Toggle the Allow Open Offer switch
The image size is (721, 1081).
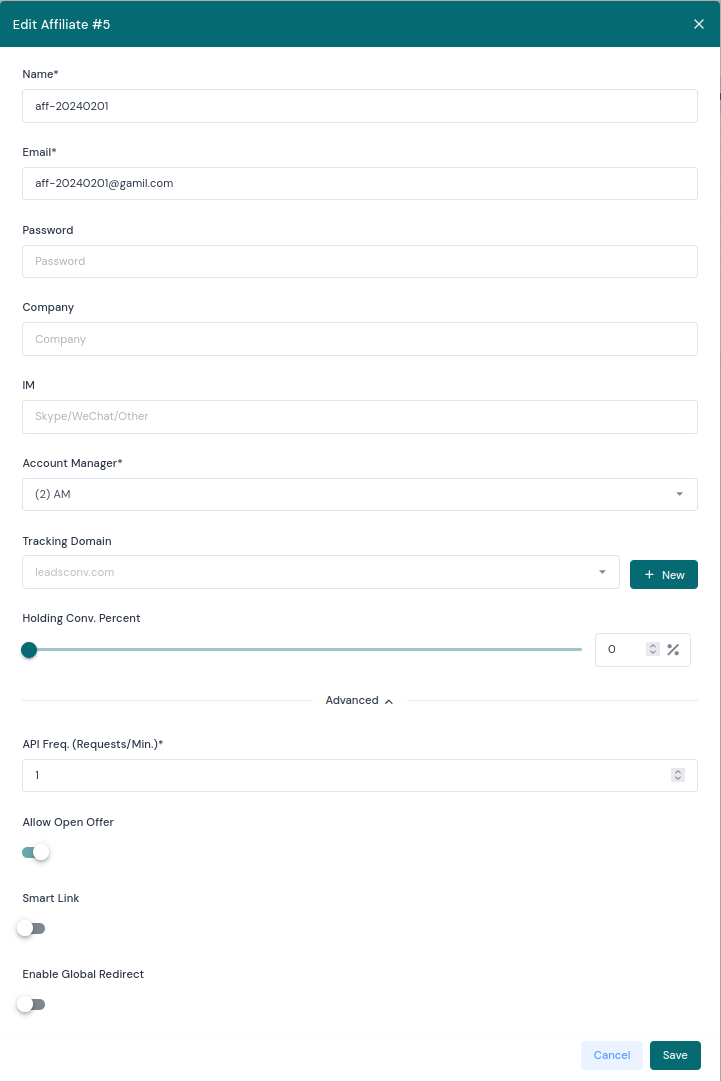coord(36,852)
